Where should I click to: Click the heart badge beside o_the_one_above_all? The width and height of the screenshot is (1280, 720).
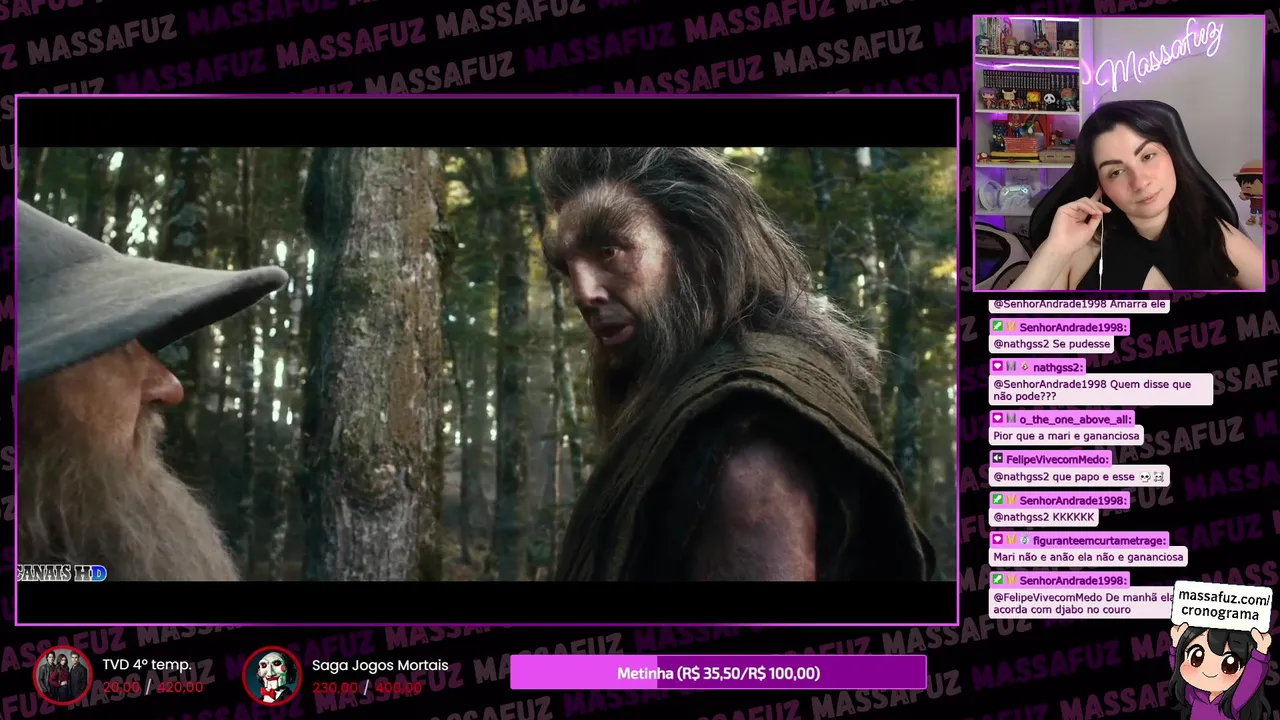(998, 419)
